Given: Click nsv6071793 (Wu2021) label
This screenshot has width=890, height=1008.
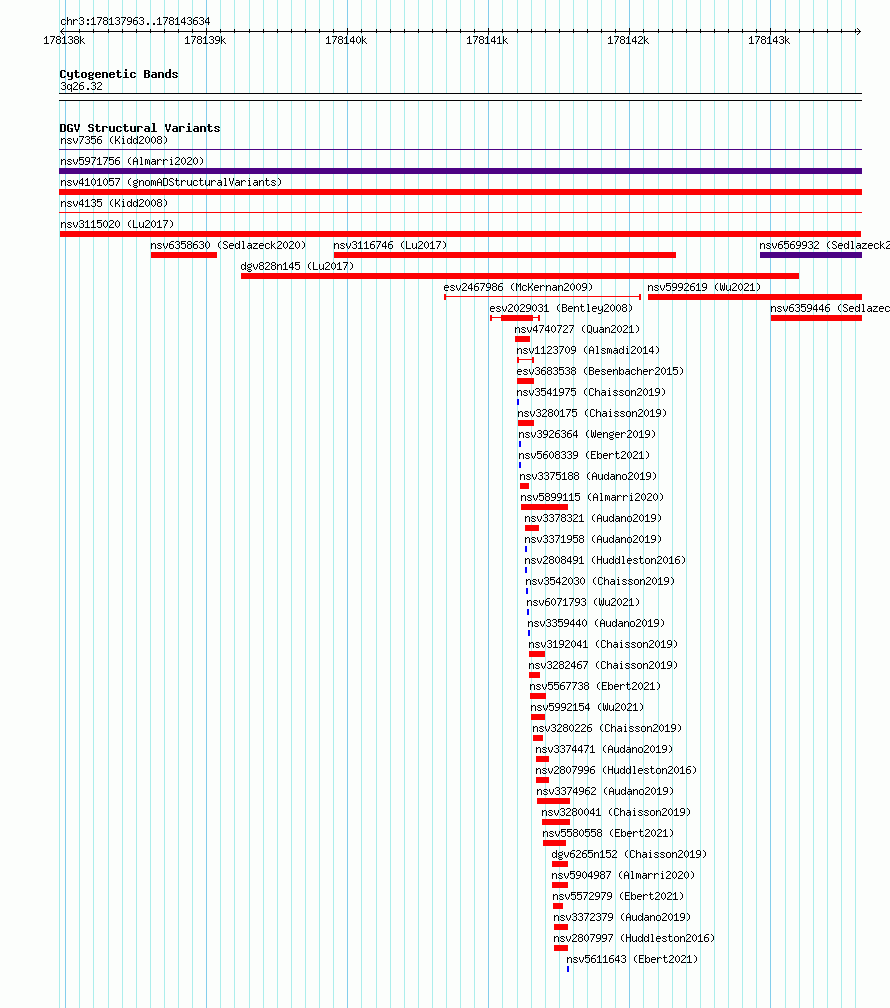Looking at the screenshot, I should 583,602.
